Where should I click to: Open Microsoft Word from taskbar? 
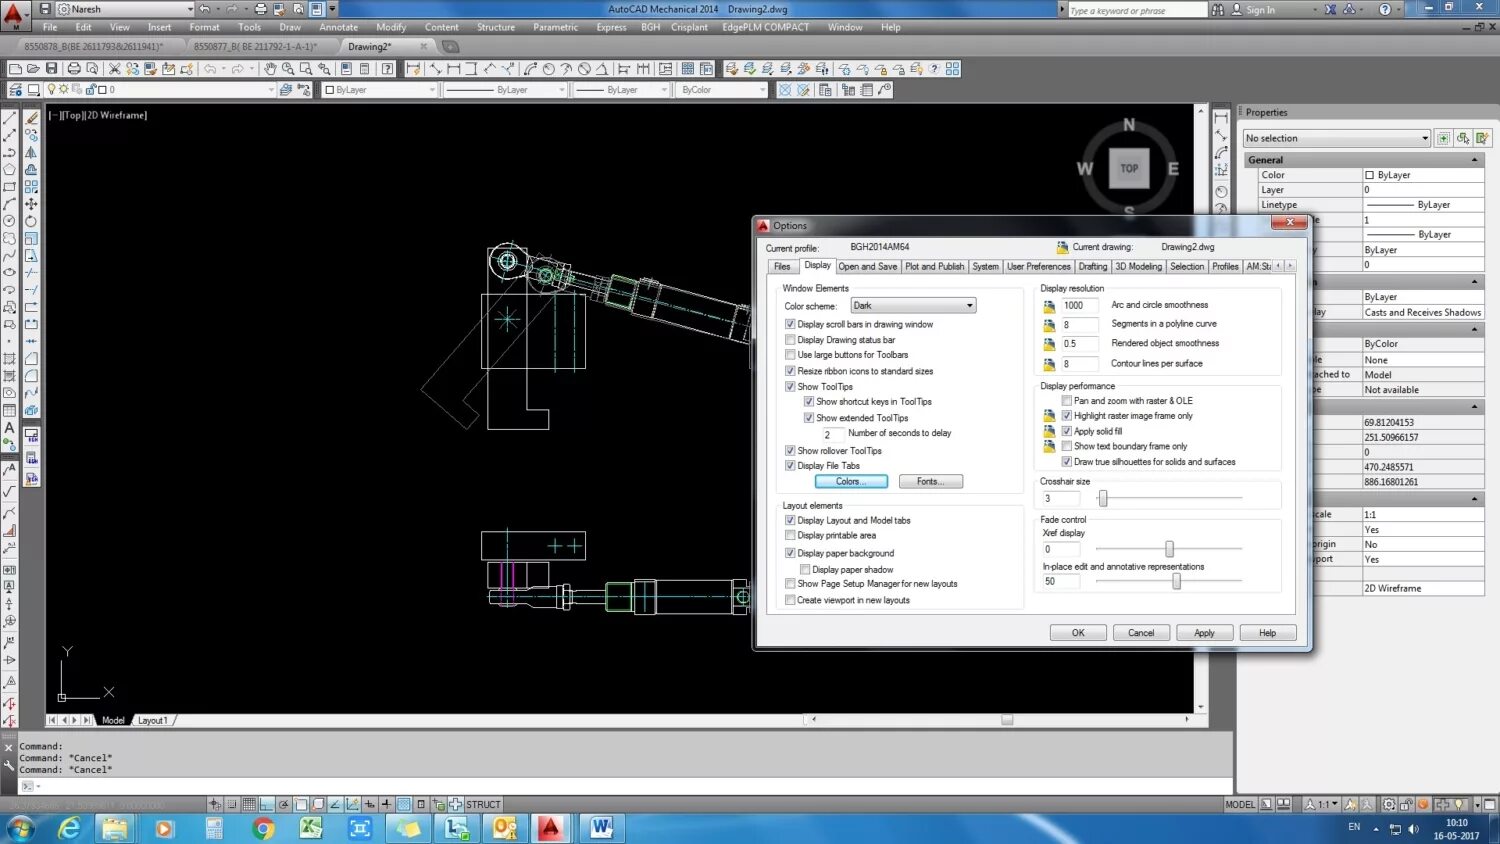[x=601, y=828]
